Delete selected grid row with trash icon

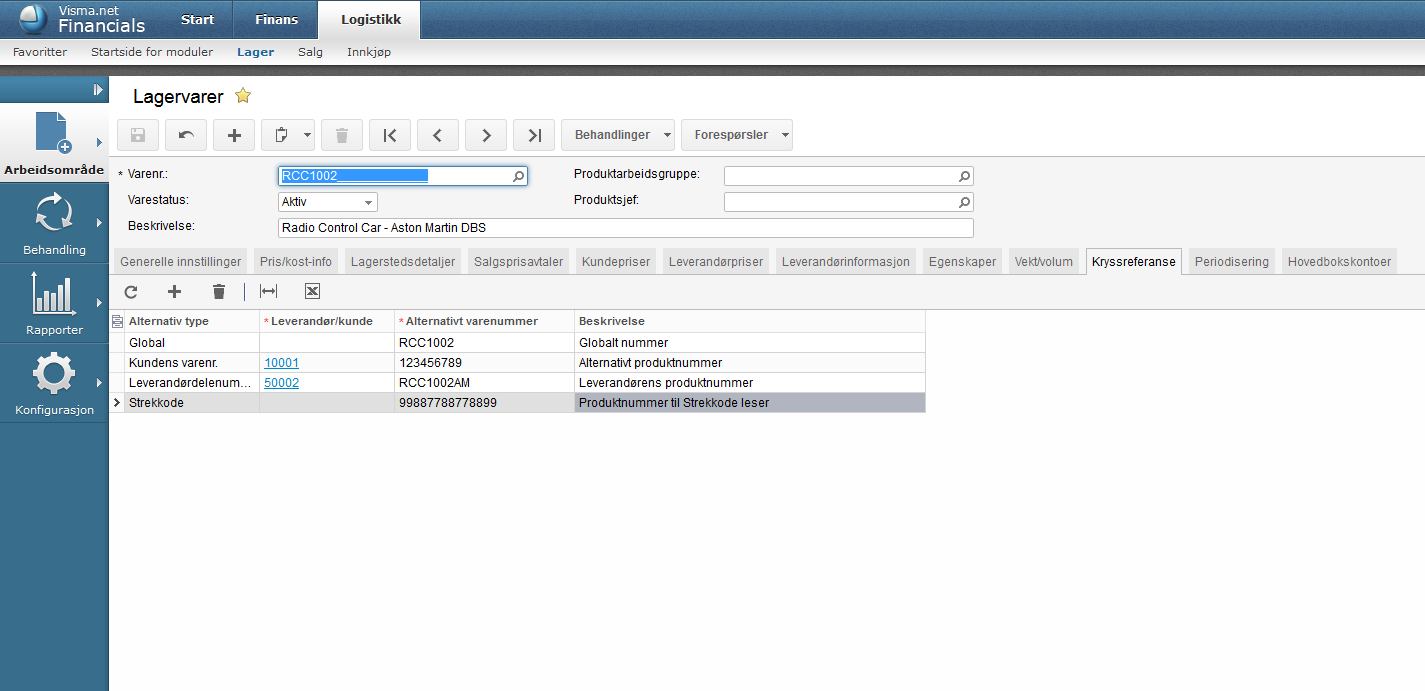pyautogui.click(x=219, y=291)
